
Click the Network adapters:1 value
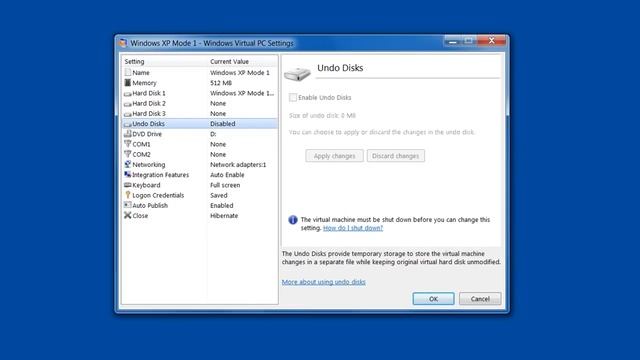238,164
